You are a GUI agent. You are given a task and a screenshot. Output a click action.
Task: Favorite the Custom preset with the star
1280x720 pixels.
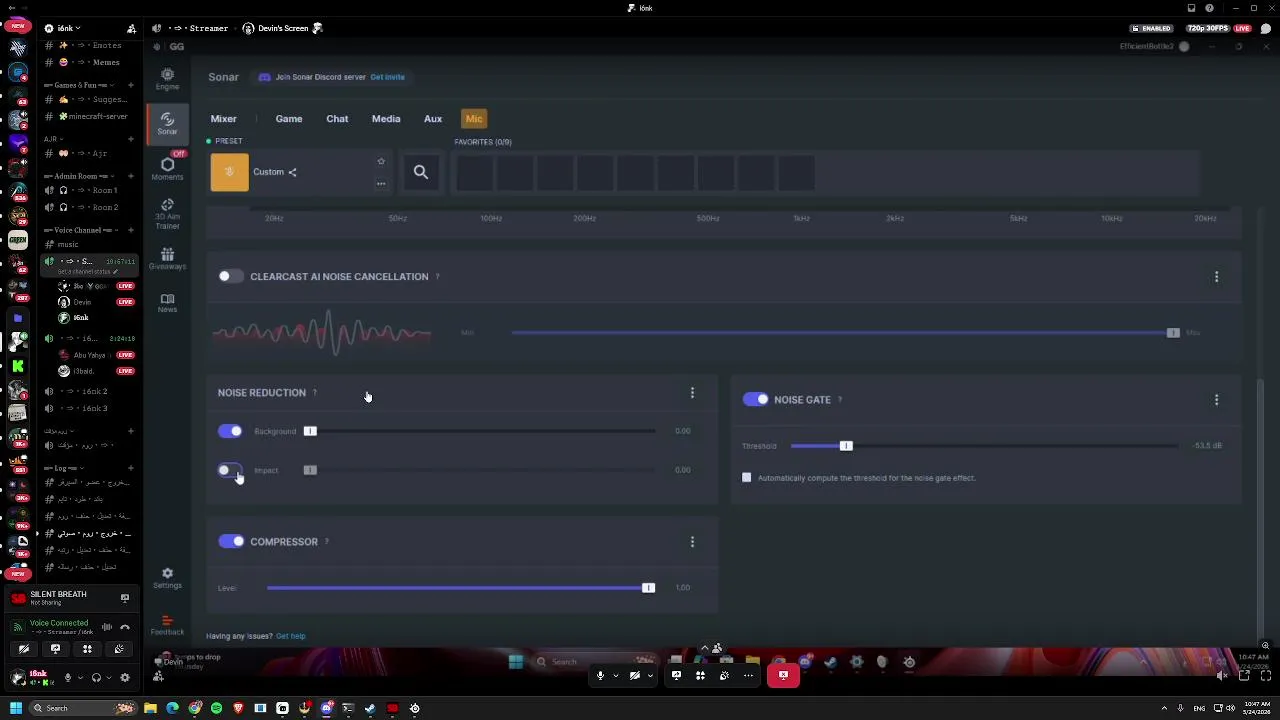point(381,161)
